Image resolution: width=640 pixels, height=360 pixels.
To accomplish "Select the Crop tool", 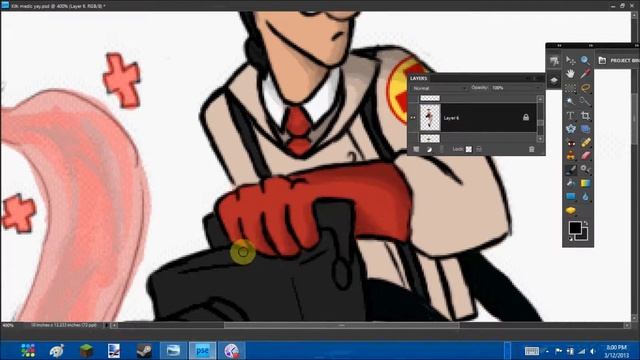I will 585,116.
